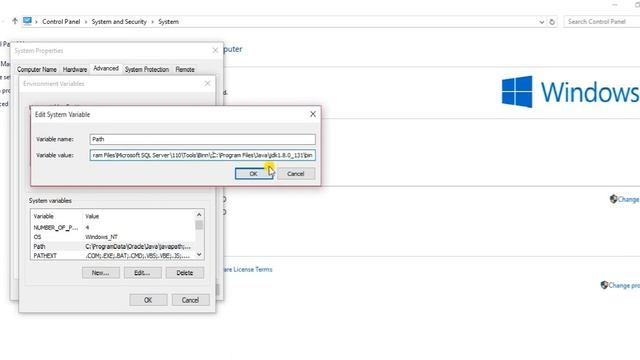Image resolution: width=640 pixels, height=360 pixels.
Task: Open System and Security breadcrumb
Action: tap(119, 22)
